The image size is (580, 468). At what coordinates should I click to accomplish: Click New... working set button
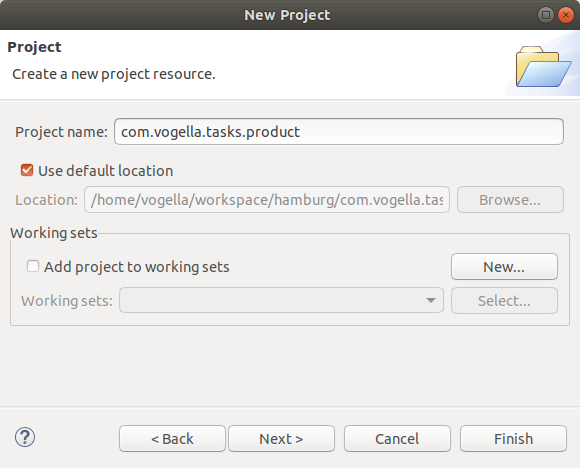pyautogui.click(x=504, y=266)
